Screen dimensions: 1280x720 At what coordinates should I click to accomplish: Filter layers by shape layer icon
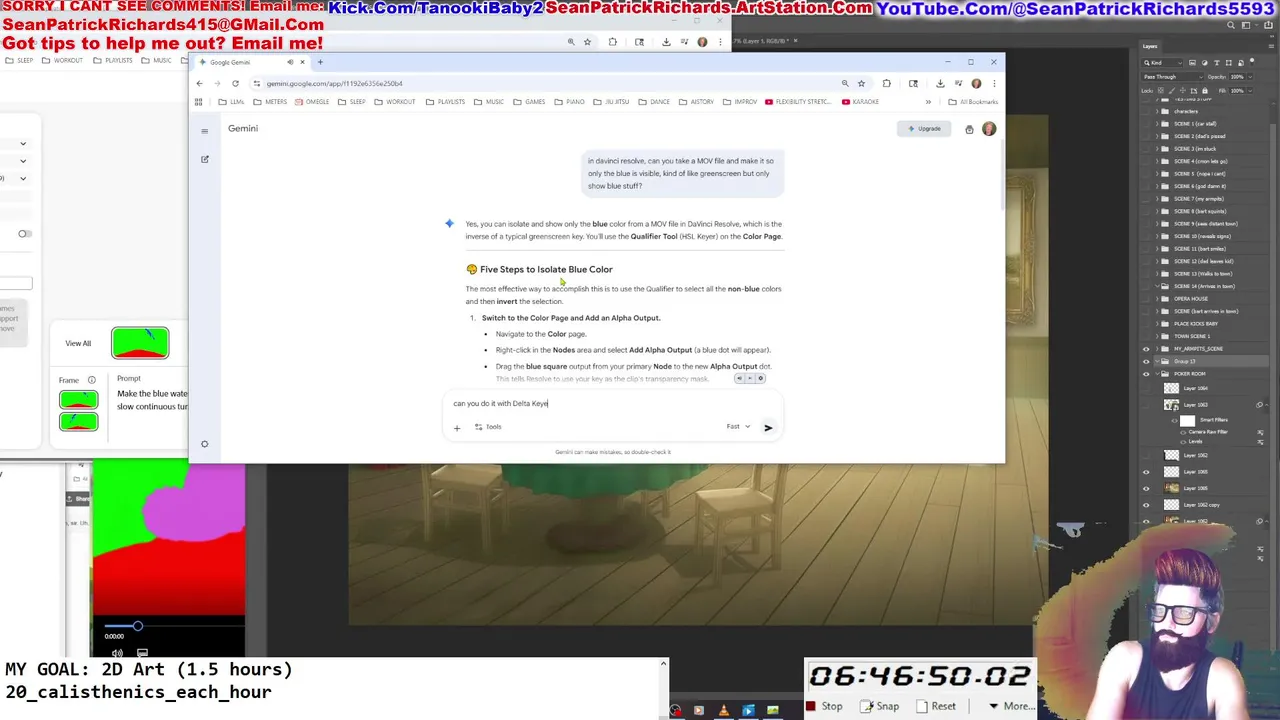(x=1229, y=63)
